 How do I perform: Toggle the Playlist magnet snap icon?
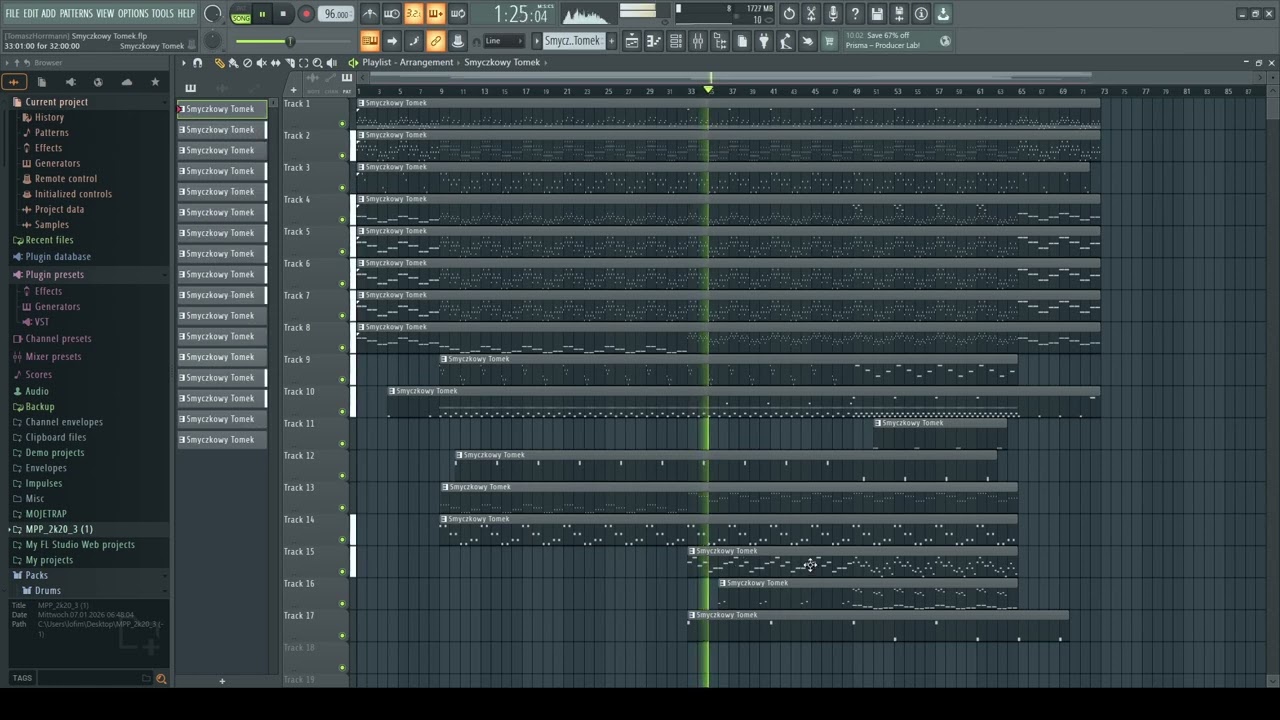[x=197, y=63]
